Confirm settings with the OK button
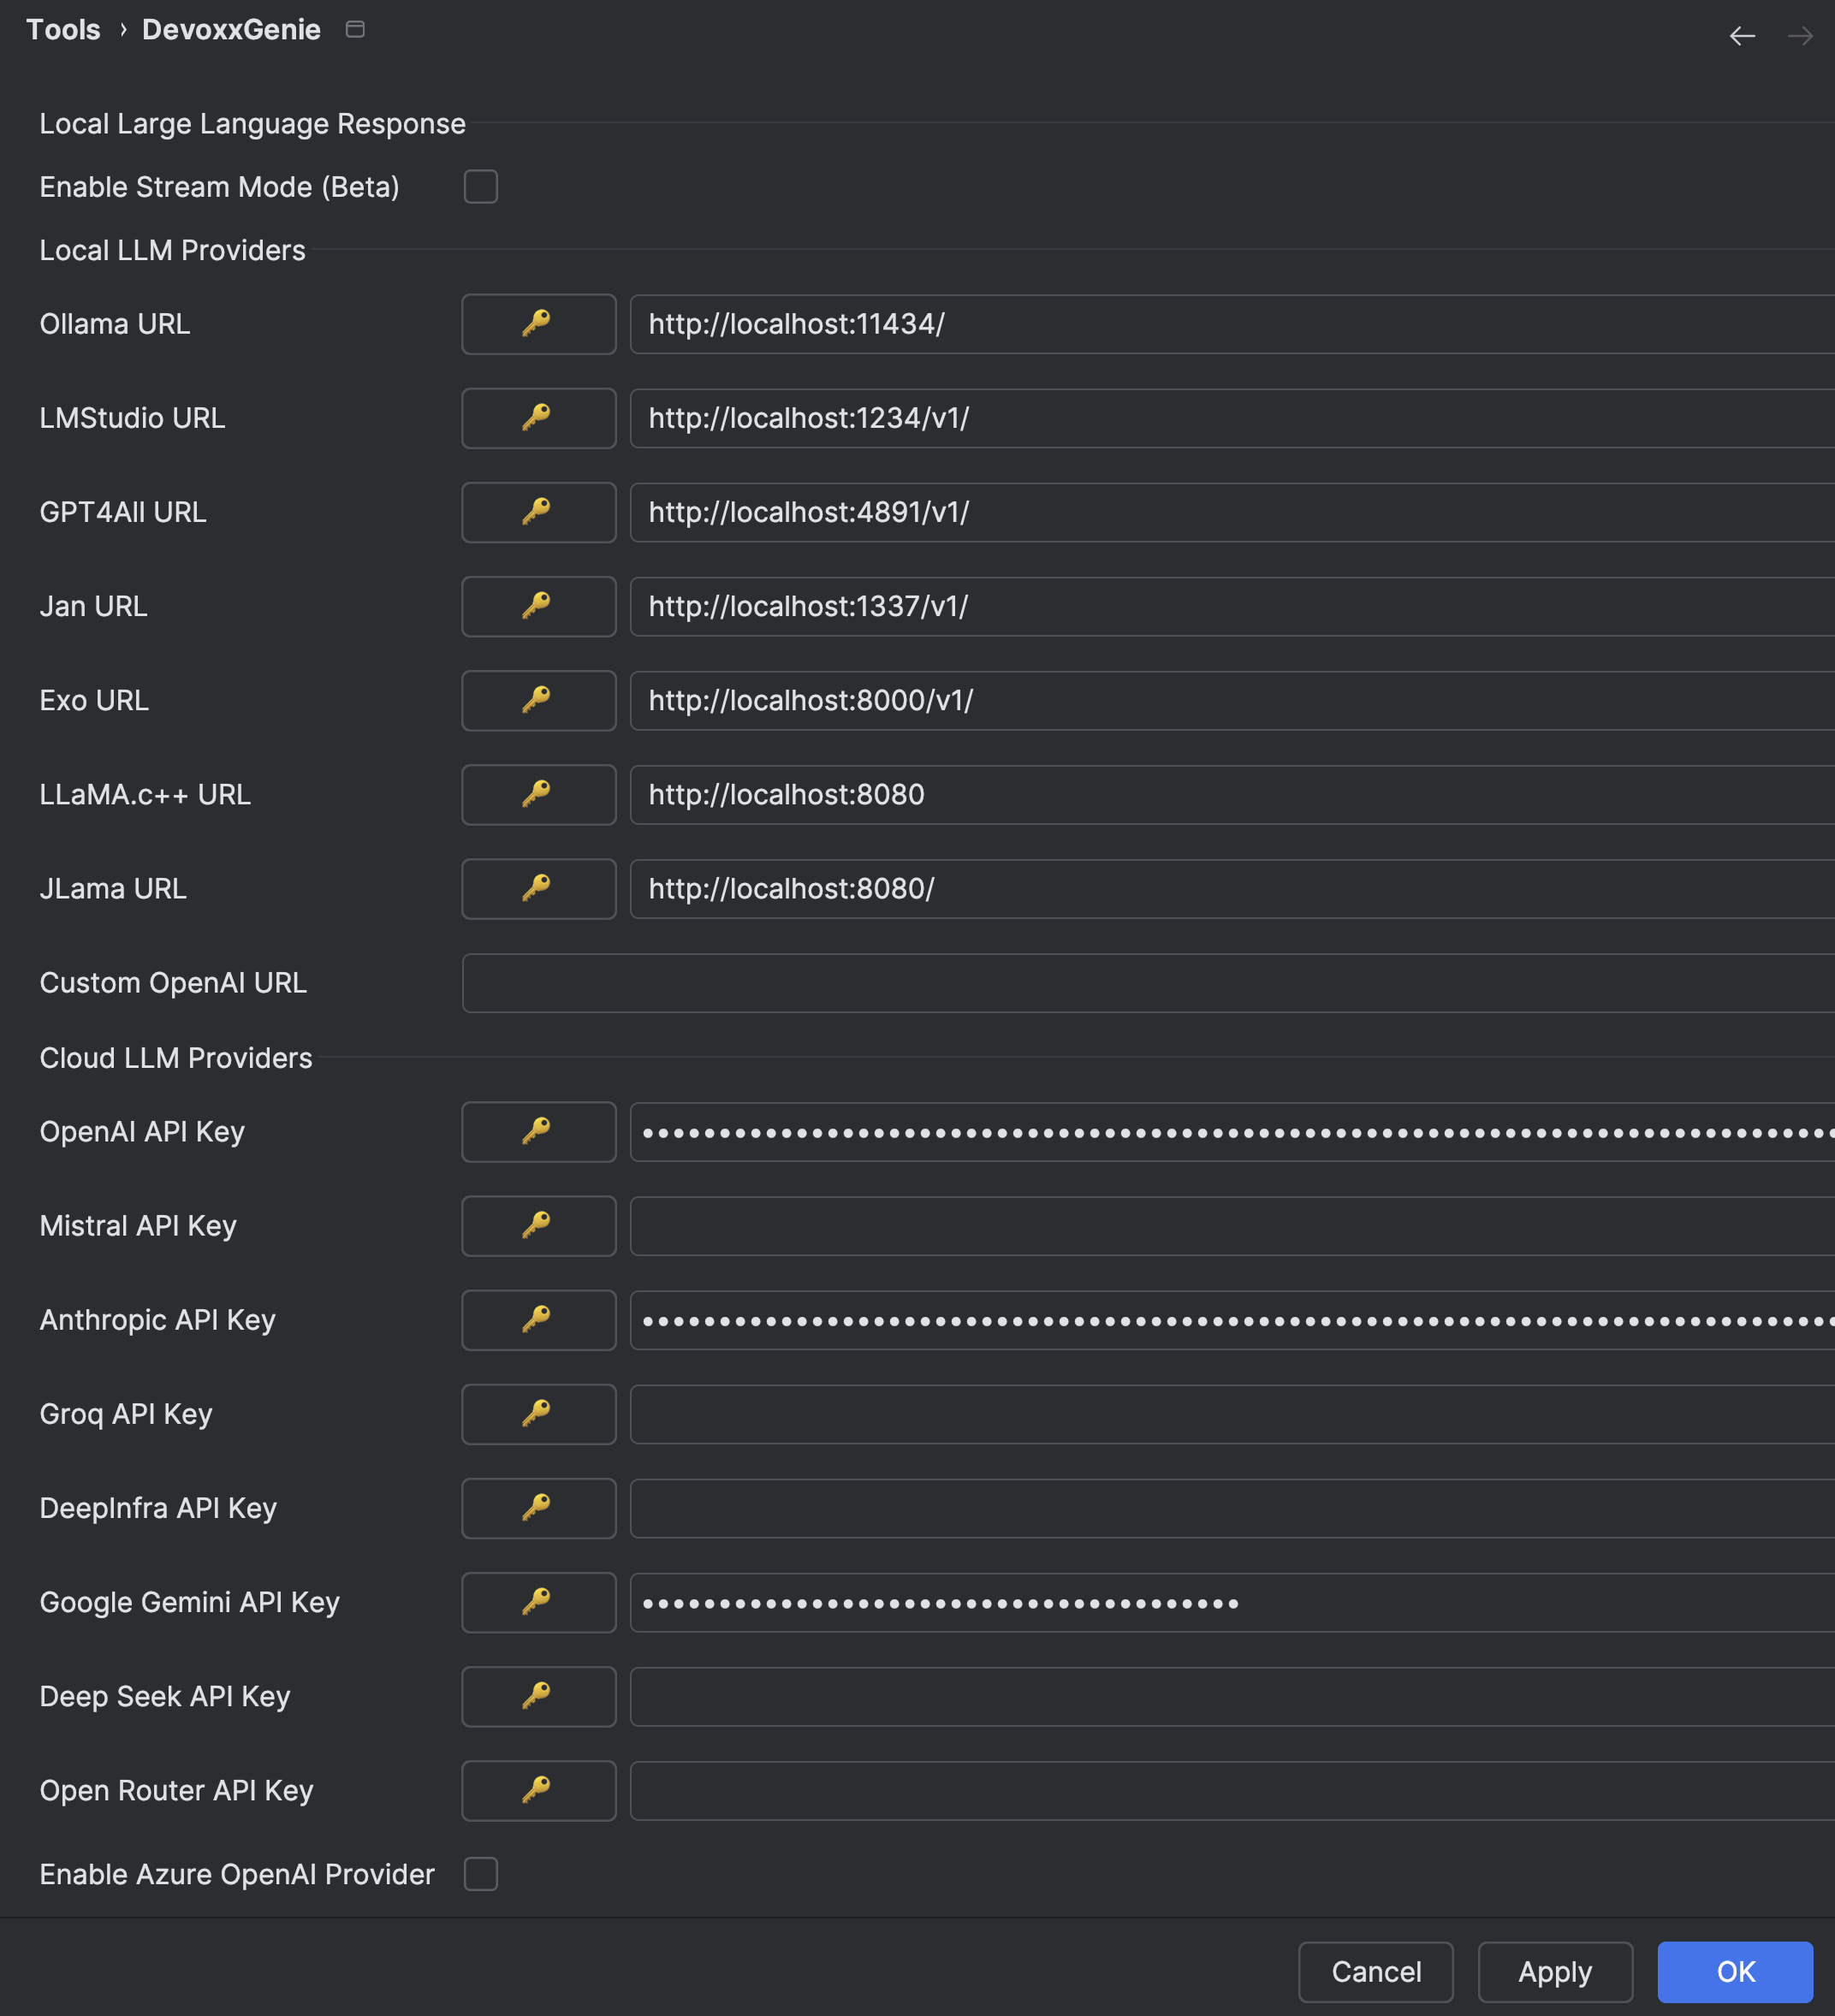Viewport: 1835px width, 2016px height. (x=1735, y=1972)
